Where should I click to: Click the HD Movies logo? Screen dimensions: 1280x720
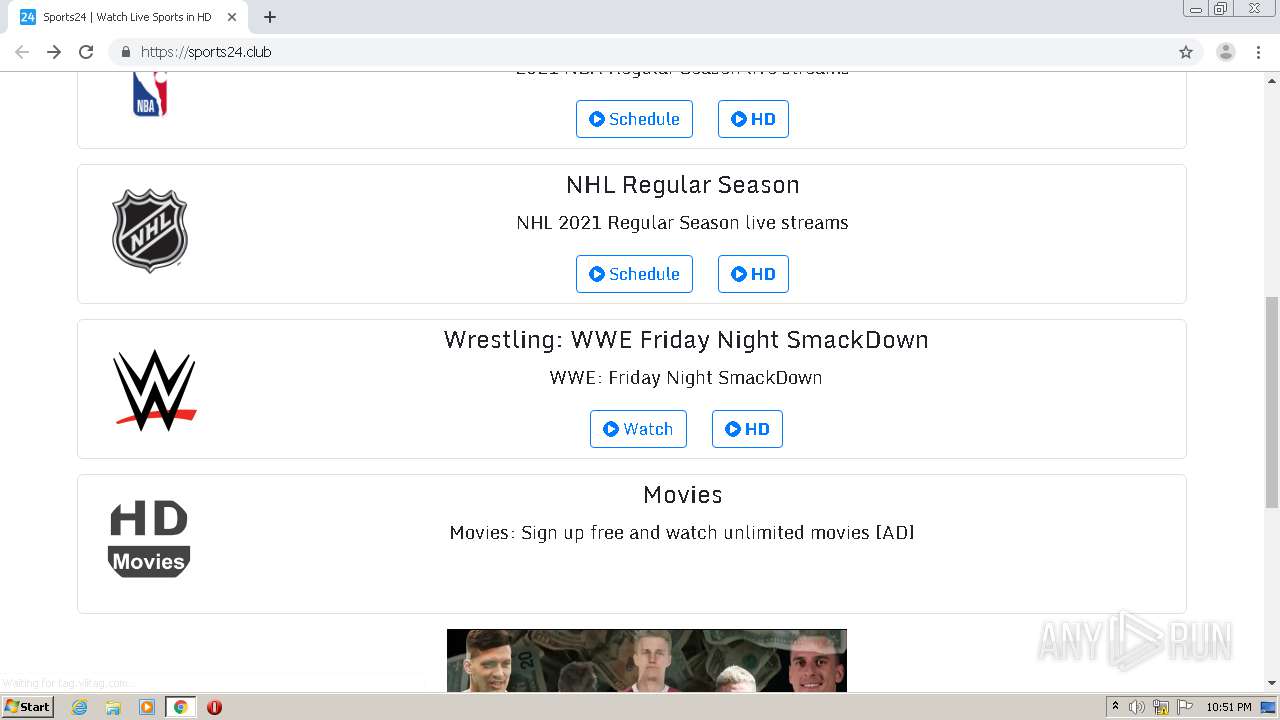tap(149, 539)
